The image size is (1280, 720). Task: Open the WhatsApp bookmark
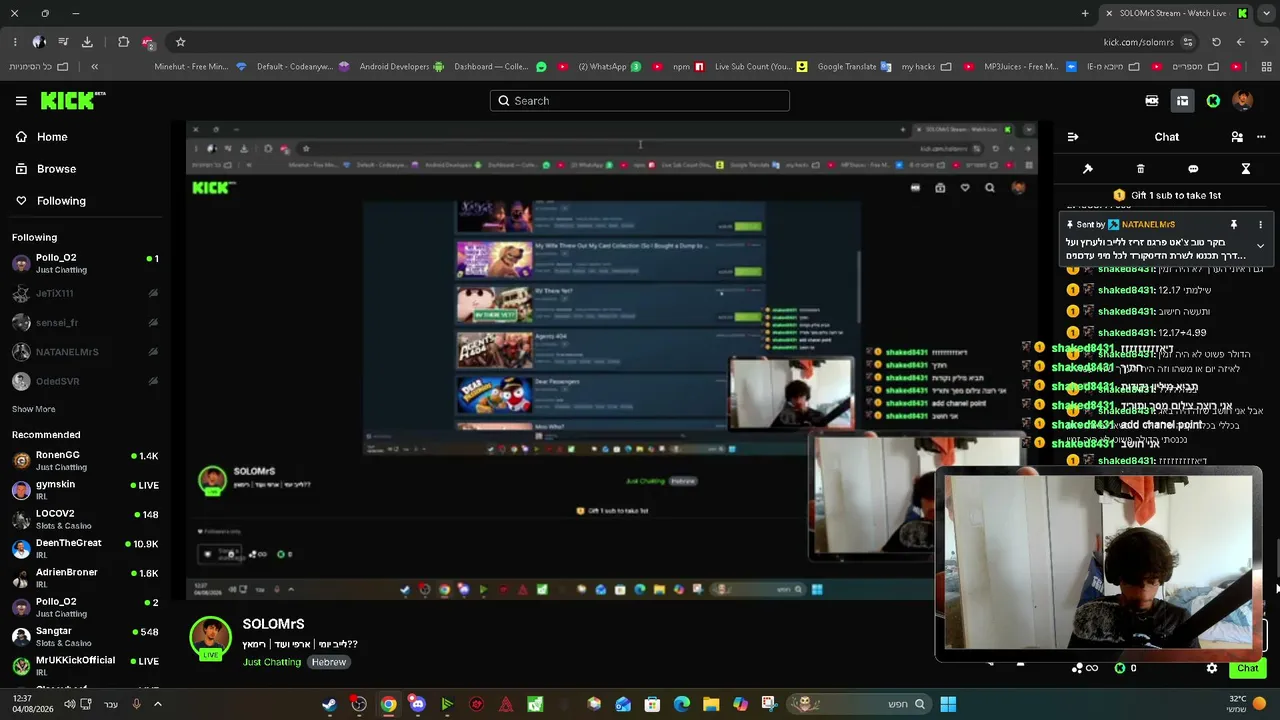609,67
